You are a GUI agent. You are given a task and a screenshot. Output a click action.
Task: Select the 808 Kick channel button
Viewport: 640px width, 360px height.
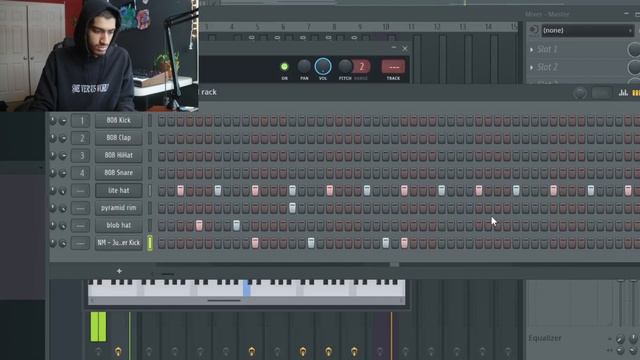[x=119, y=120]
